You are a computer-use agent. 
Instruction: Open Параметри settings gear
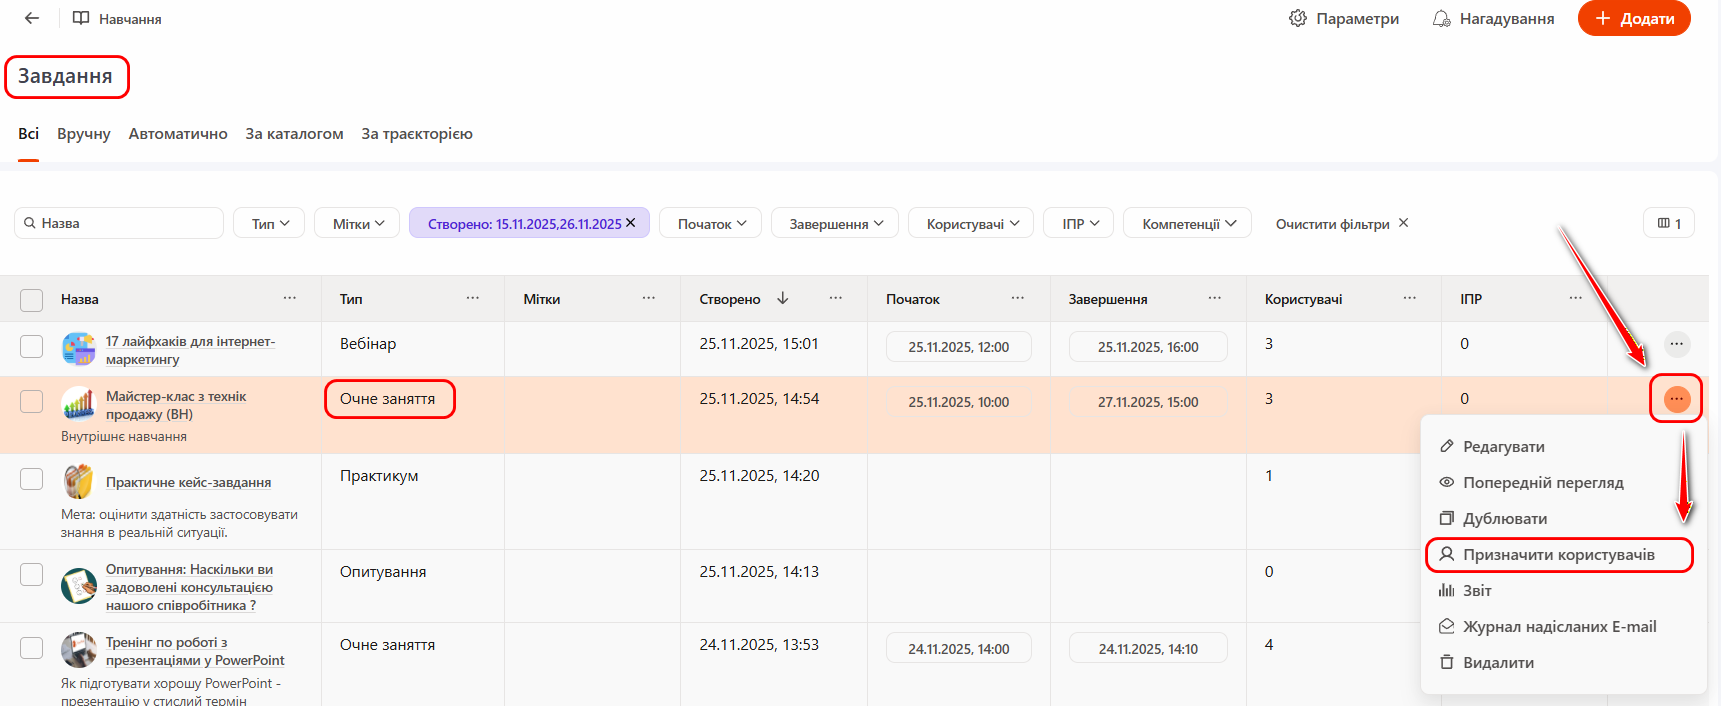[x=1298, y=18]
